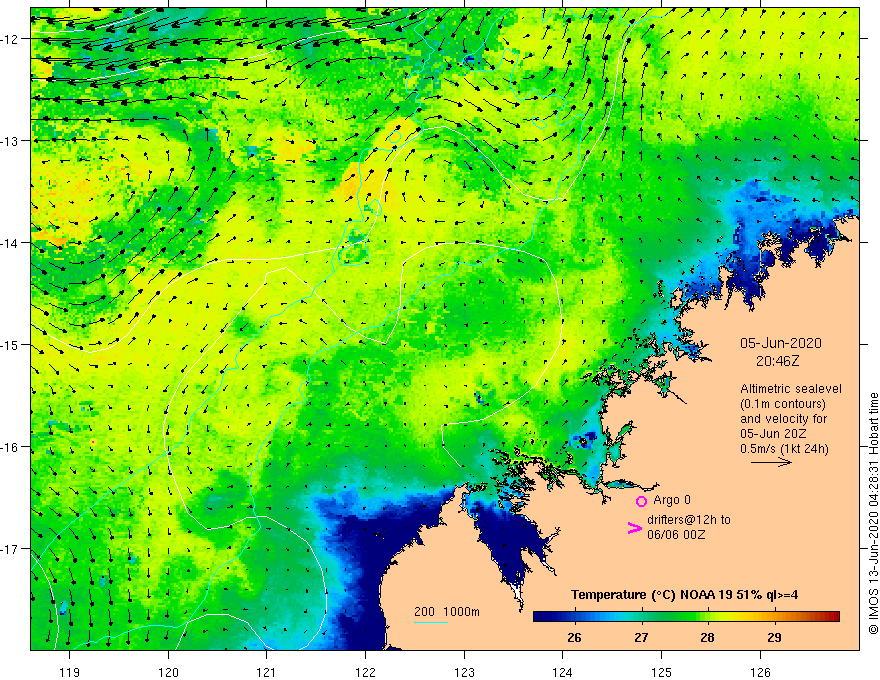Click the 27 colorbar tick label
The width and height of the screenshot is (880, 680).
pyautogui.click(x=641, y=637)
